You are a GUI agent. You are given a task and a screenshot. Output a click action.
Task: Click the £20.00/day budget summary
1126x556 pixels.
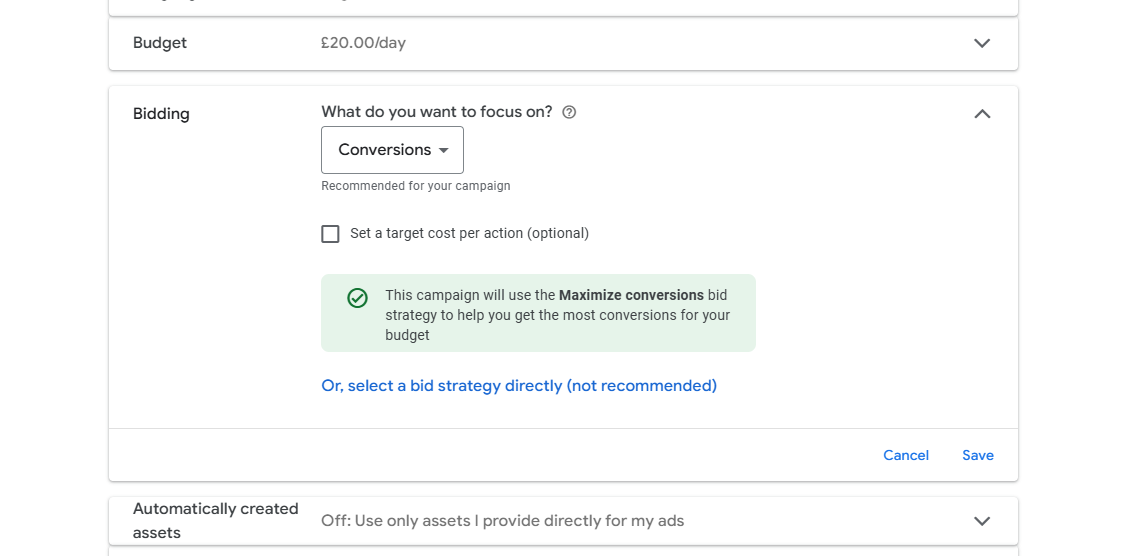pyautogui.click(x=363, y=43)
